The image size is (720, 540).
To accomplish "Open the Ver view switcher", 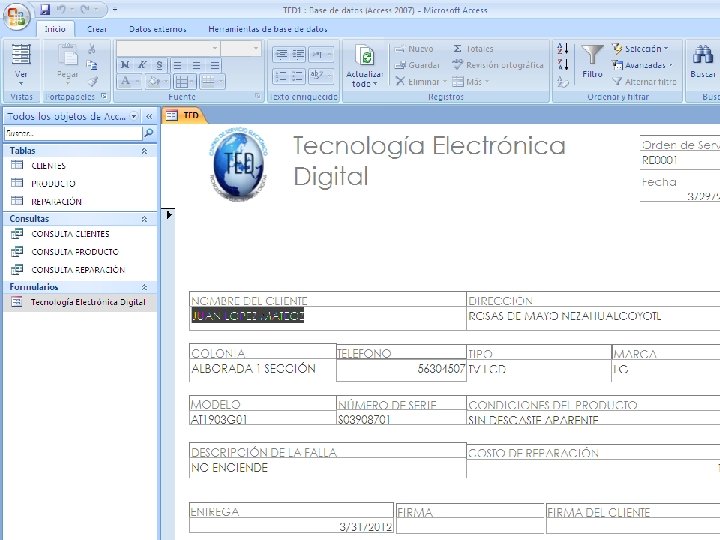I will [21, 64].
